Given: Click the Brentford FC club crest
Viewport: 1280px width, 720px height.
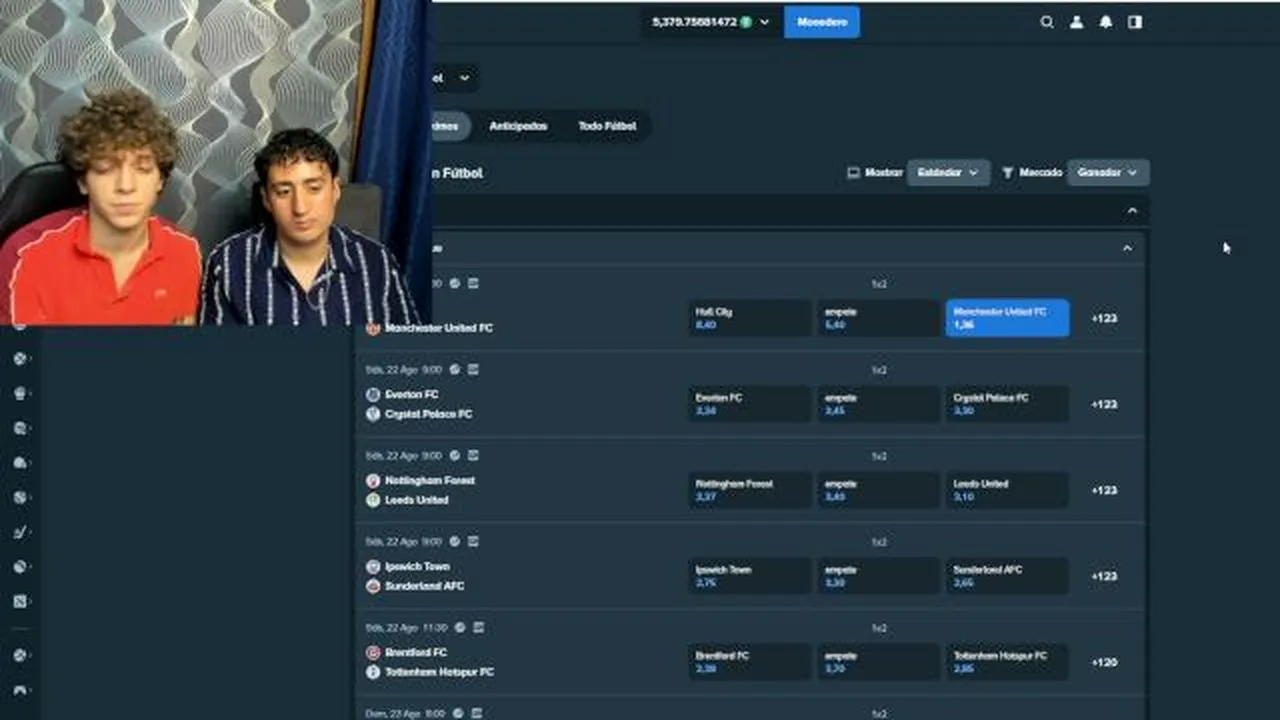Looking at the screenshot, I should (373, 653).
